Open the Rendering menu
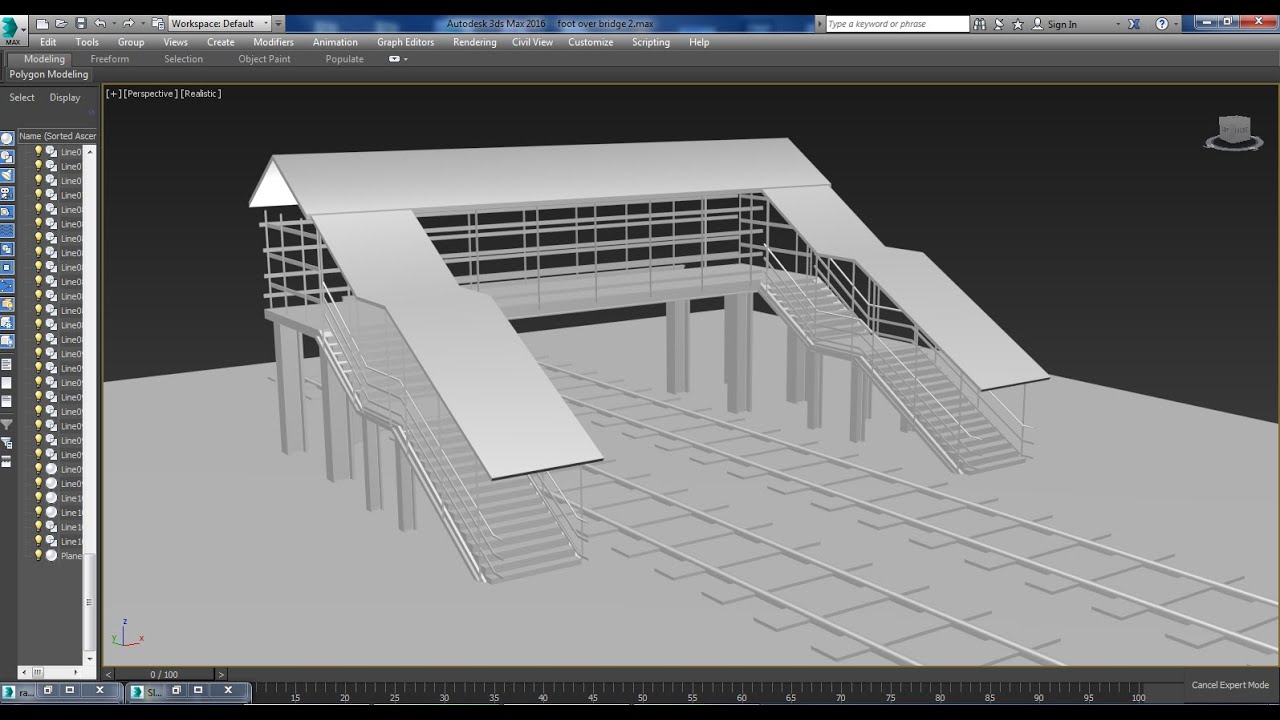1280x720 pixels. point(474,42)
